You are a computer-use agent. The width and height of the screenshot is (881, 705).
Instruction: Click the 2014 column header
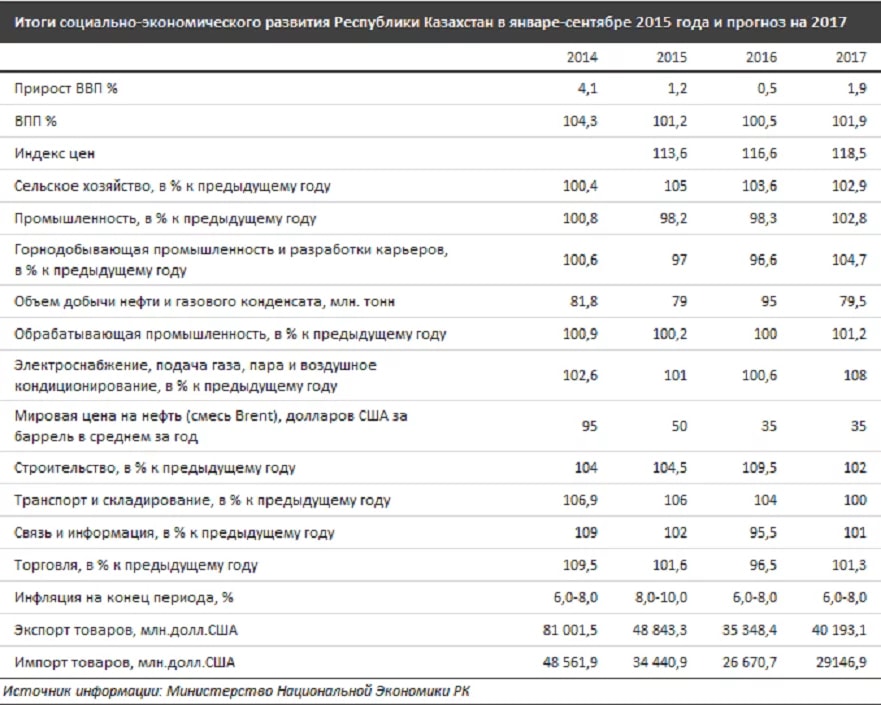pos(582,57)
